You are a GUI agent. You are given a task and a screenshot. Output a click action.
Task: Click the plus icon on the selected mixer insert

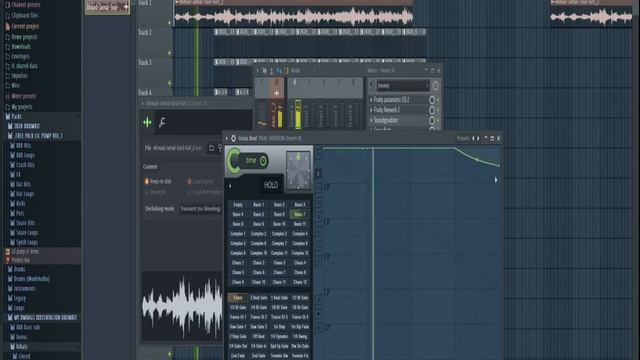click(x=276, y=93)
